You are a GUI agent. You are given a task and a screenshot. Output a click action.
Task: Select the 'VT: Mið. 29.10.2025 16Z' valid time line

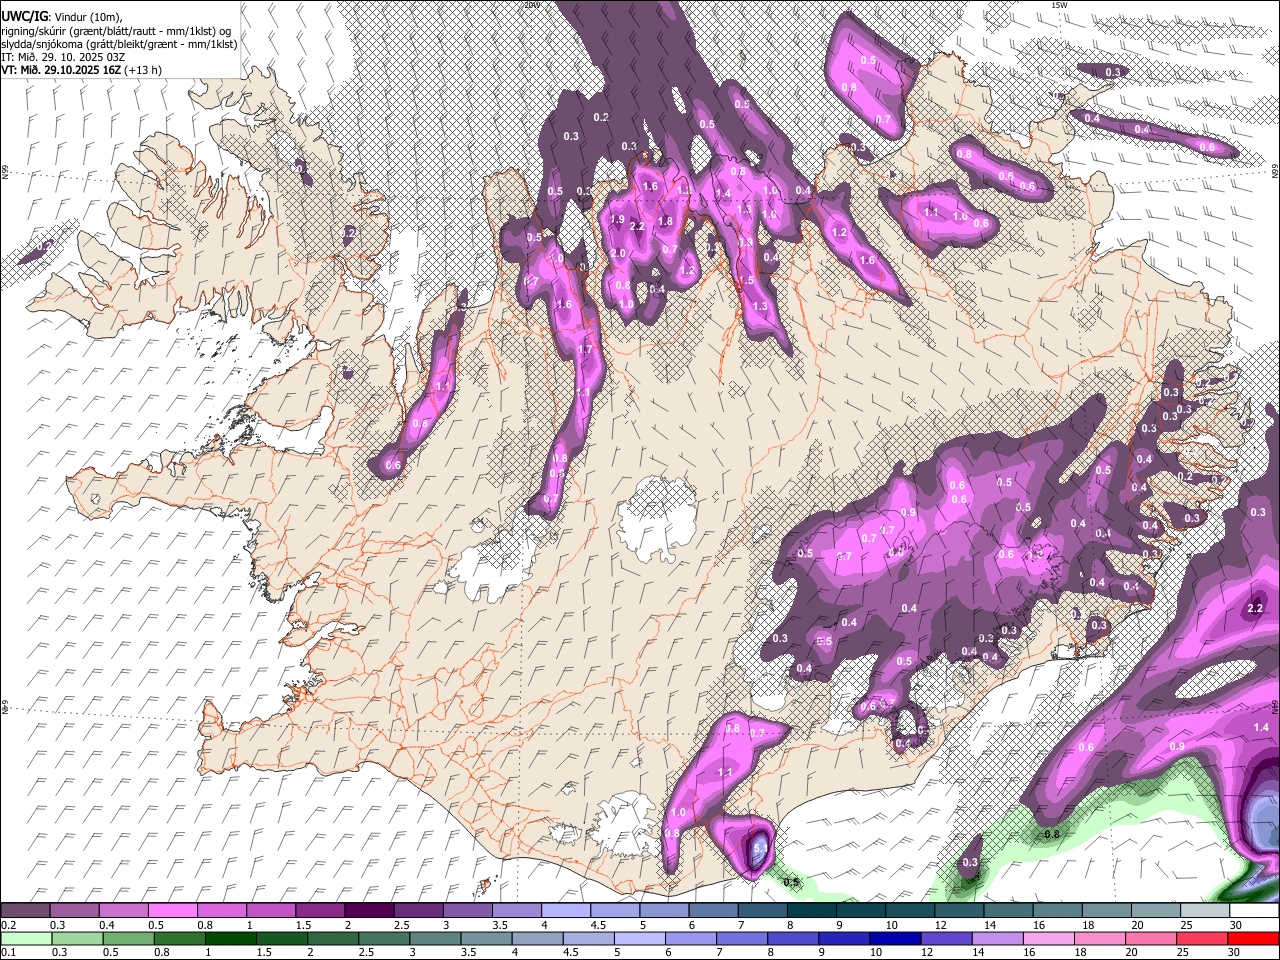coord(61,70)
